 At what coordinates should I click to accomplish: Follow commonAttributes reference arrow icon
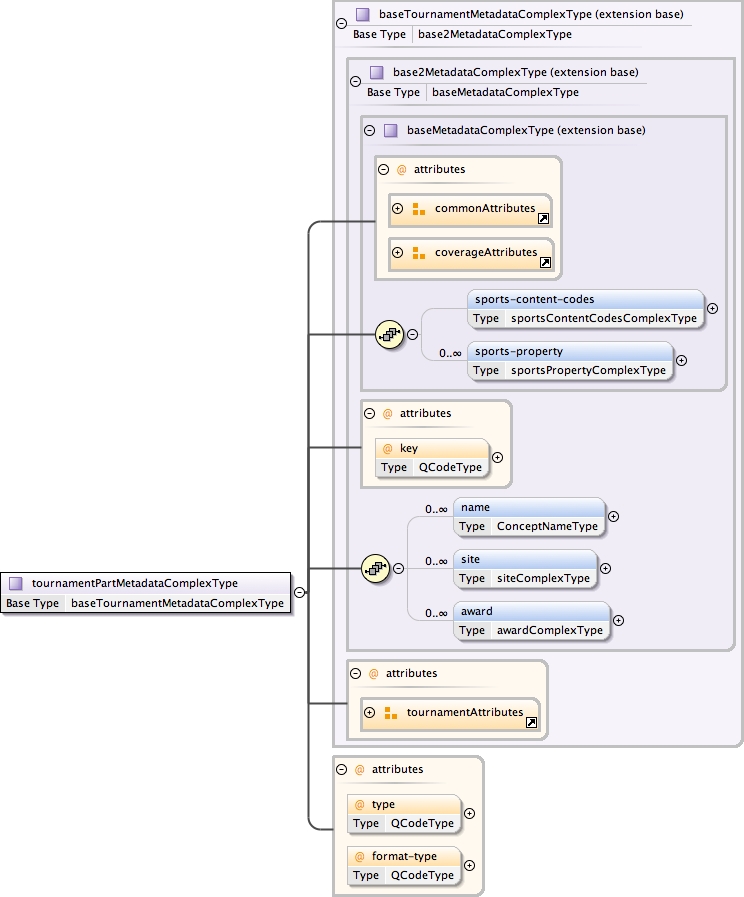(x=544, y=218)
